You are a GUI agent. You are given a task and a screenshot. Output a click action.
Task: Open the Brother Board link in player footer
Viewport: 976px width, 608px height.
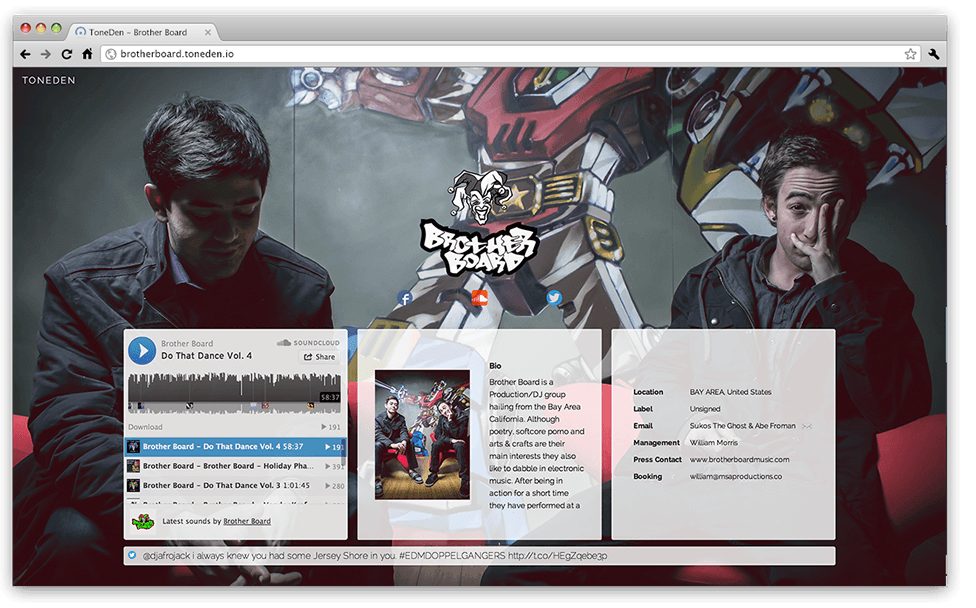point(246,521)
